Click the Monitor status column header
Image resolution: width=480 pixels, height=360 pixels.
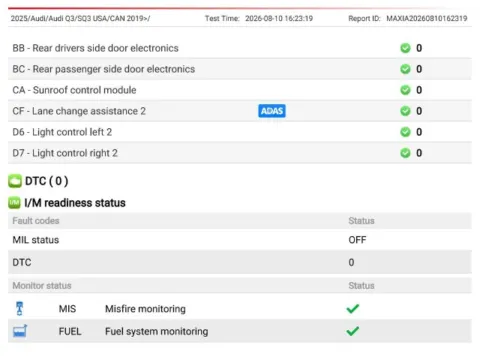pyautogui.click(x=42, y=286)
